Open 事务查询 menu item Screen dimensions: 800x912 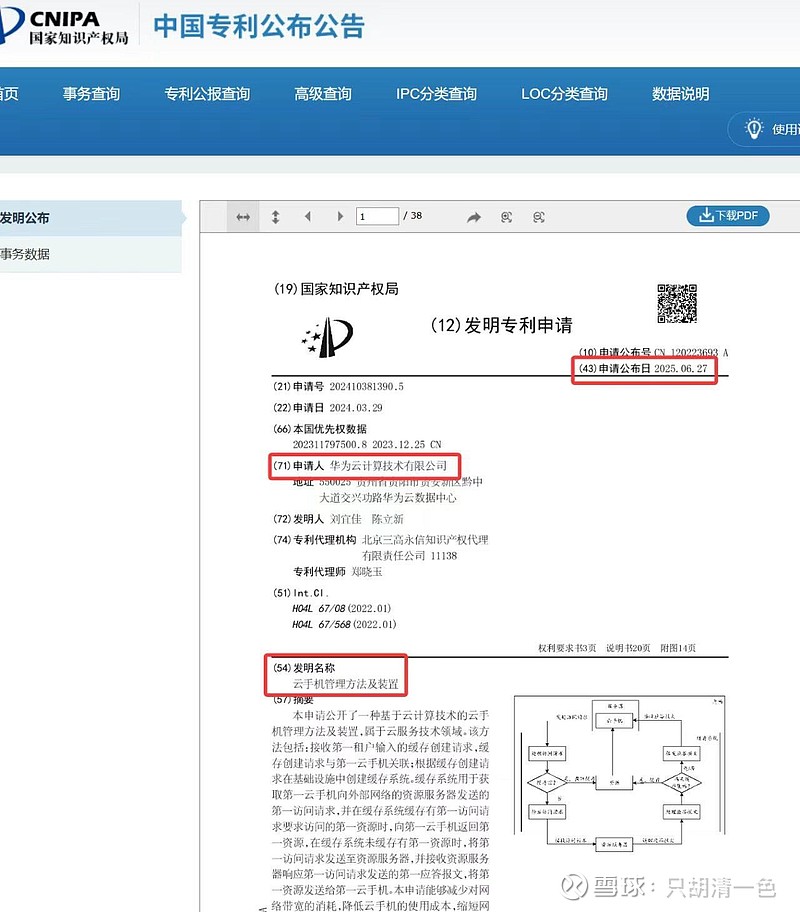click(x=91, y=94)
